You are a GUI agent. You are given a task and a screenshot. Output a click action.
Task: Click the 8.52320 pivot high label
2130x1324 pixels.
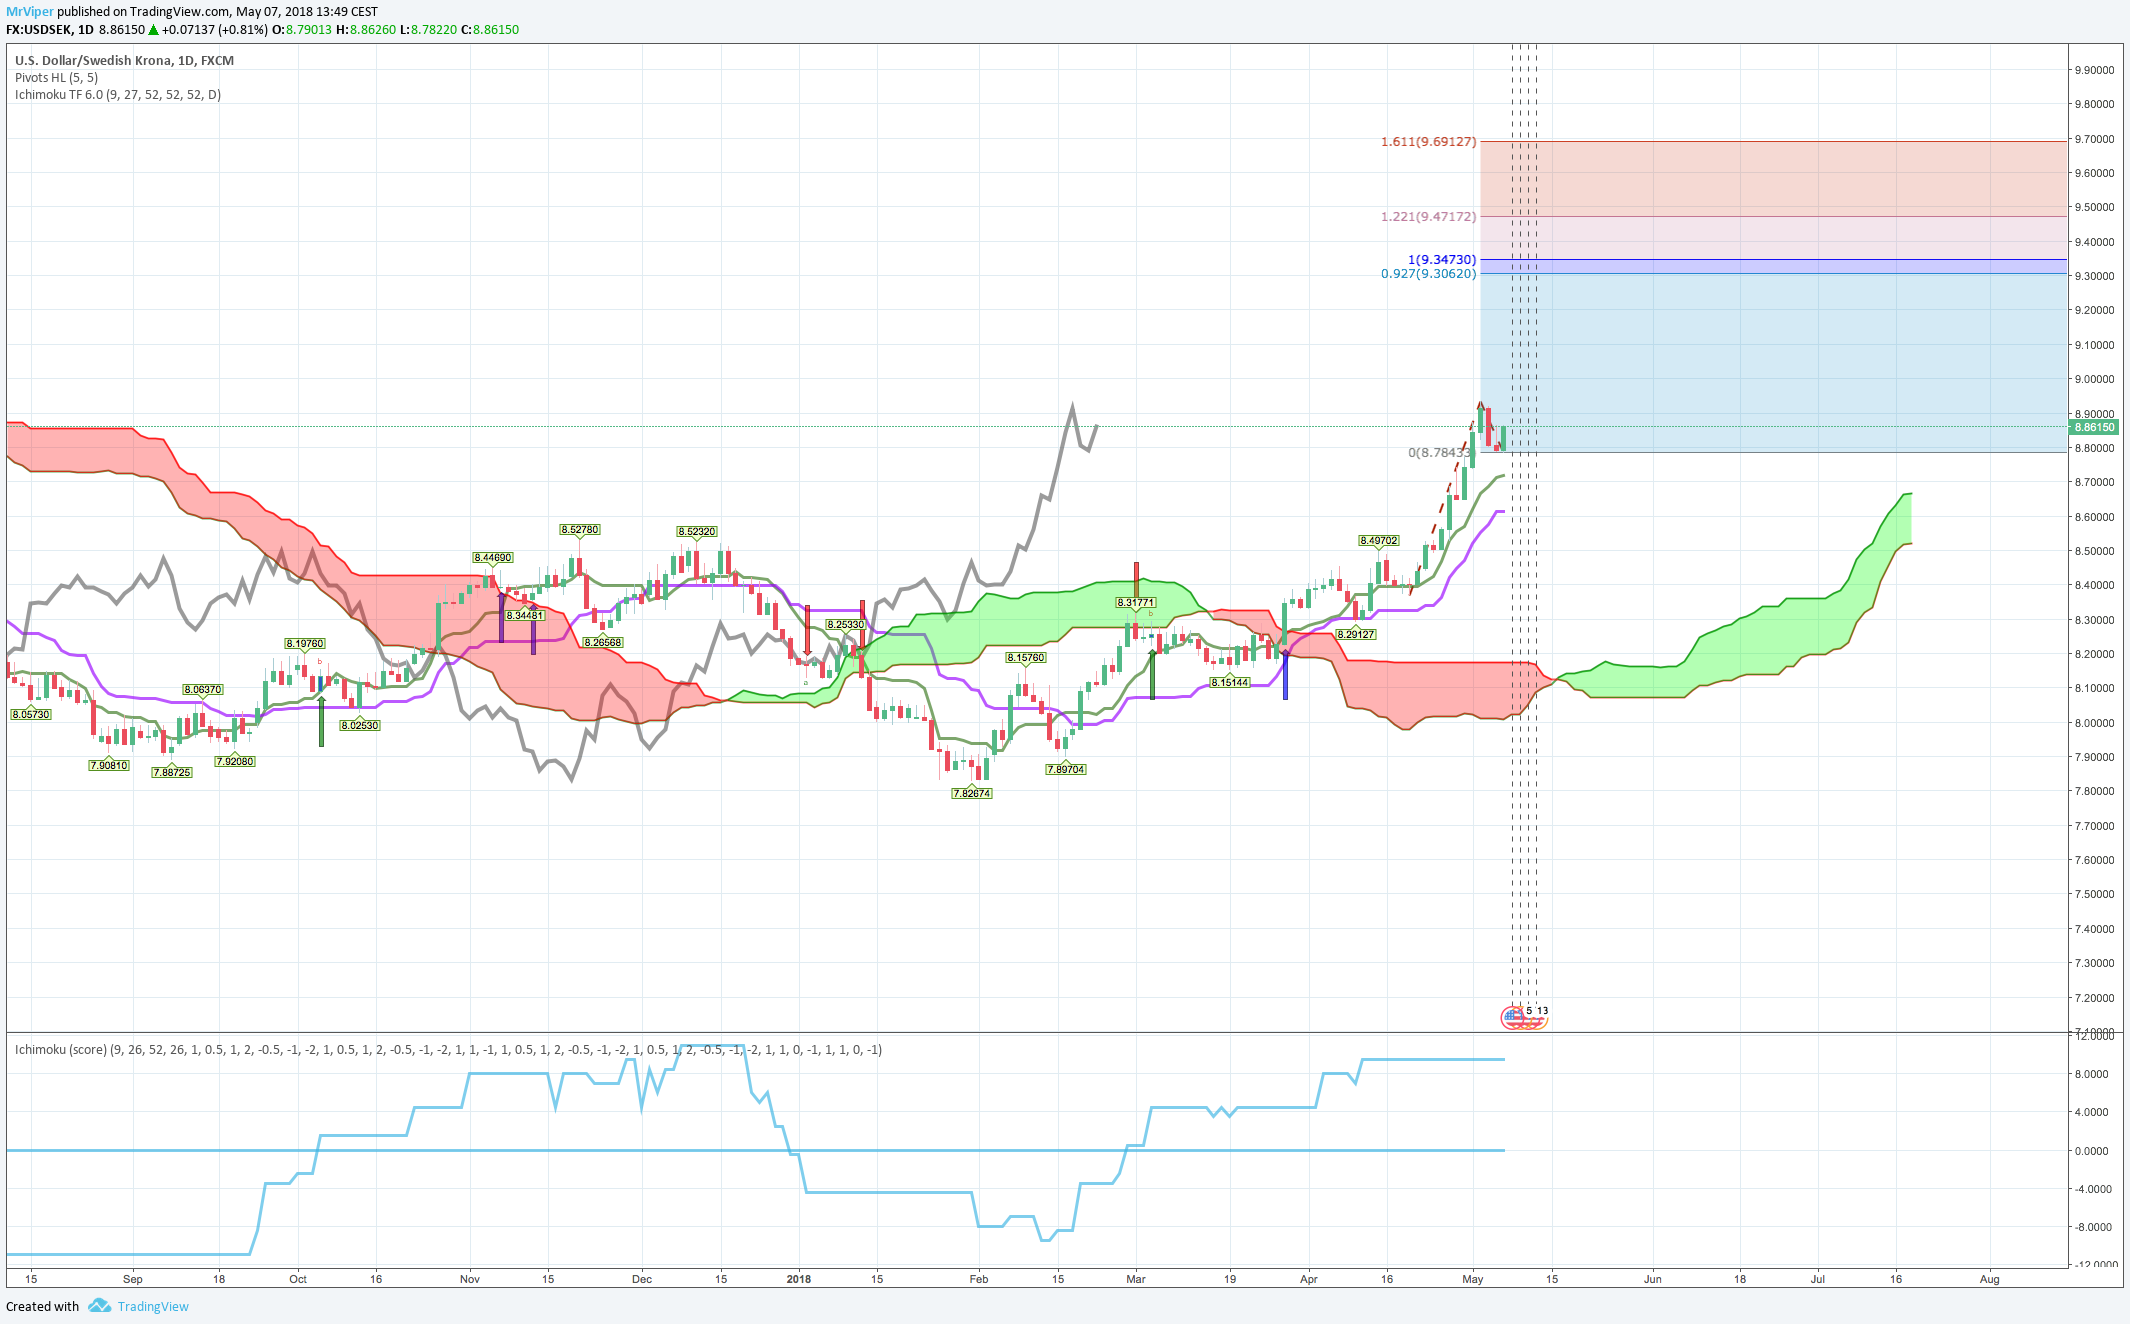click(697, 531)
